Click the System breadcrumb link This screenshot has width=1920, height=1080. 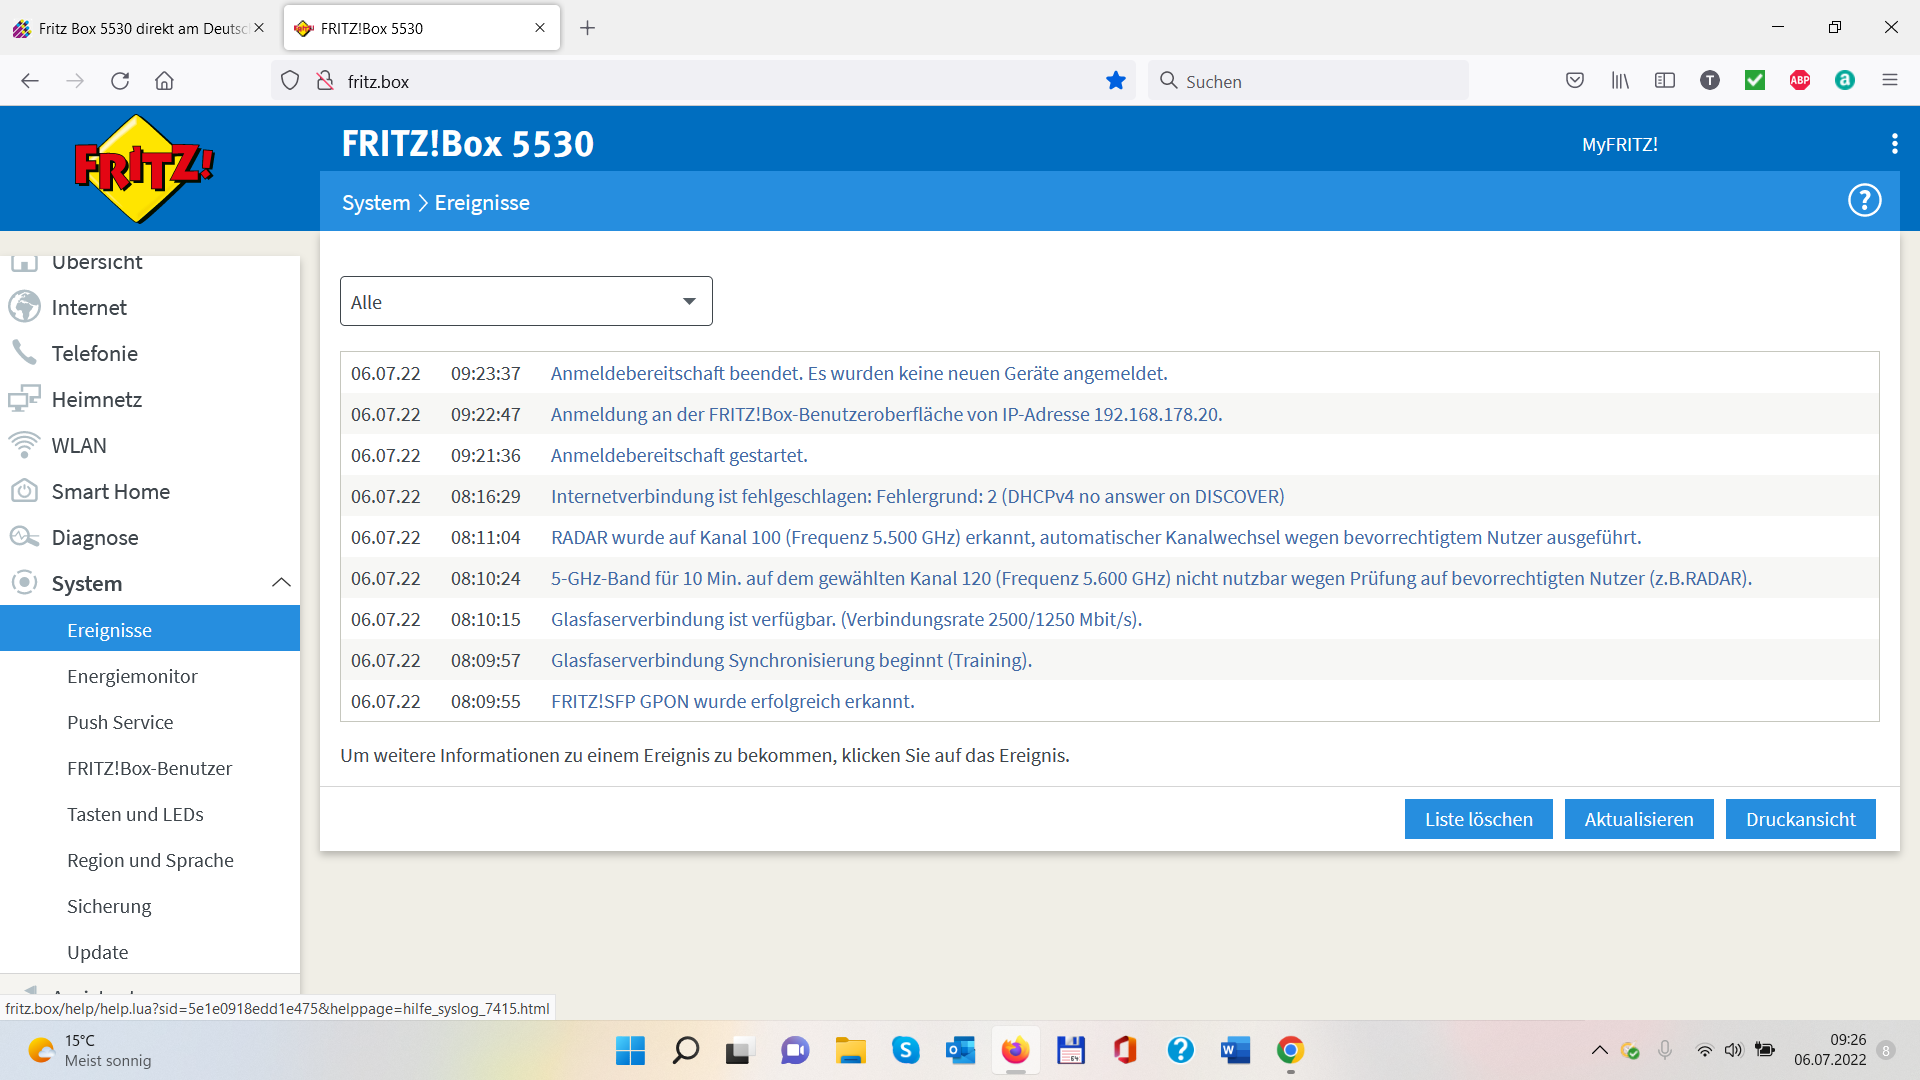coord(376,202)
